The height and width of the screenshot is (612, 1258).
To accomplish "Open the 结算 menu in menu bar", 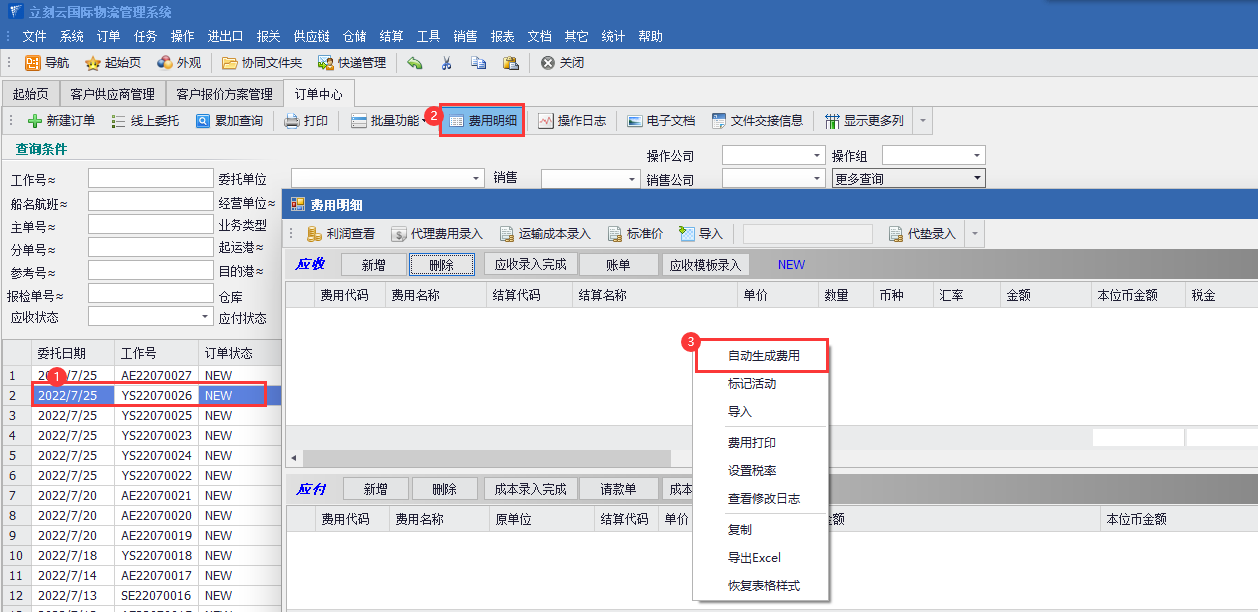I will [391, 36].
